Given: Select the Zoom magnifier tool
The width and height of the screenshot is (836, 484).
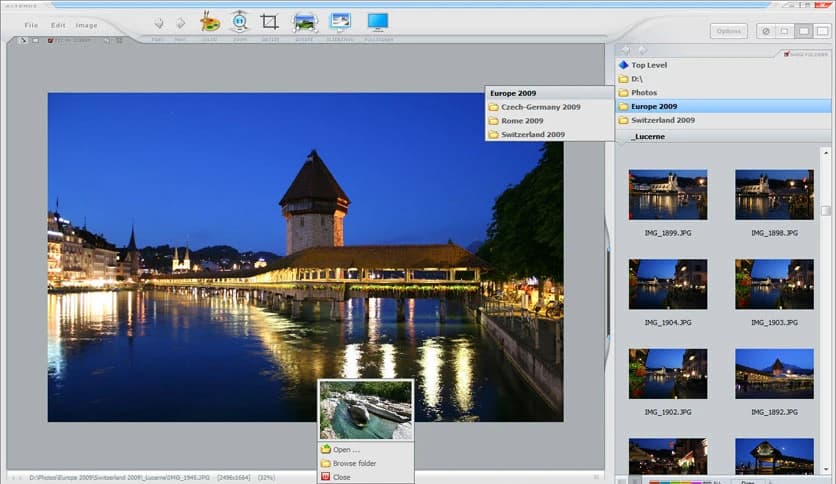Looking at the screenshot, I should (240, 22).
